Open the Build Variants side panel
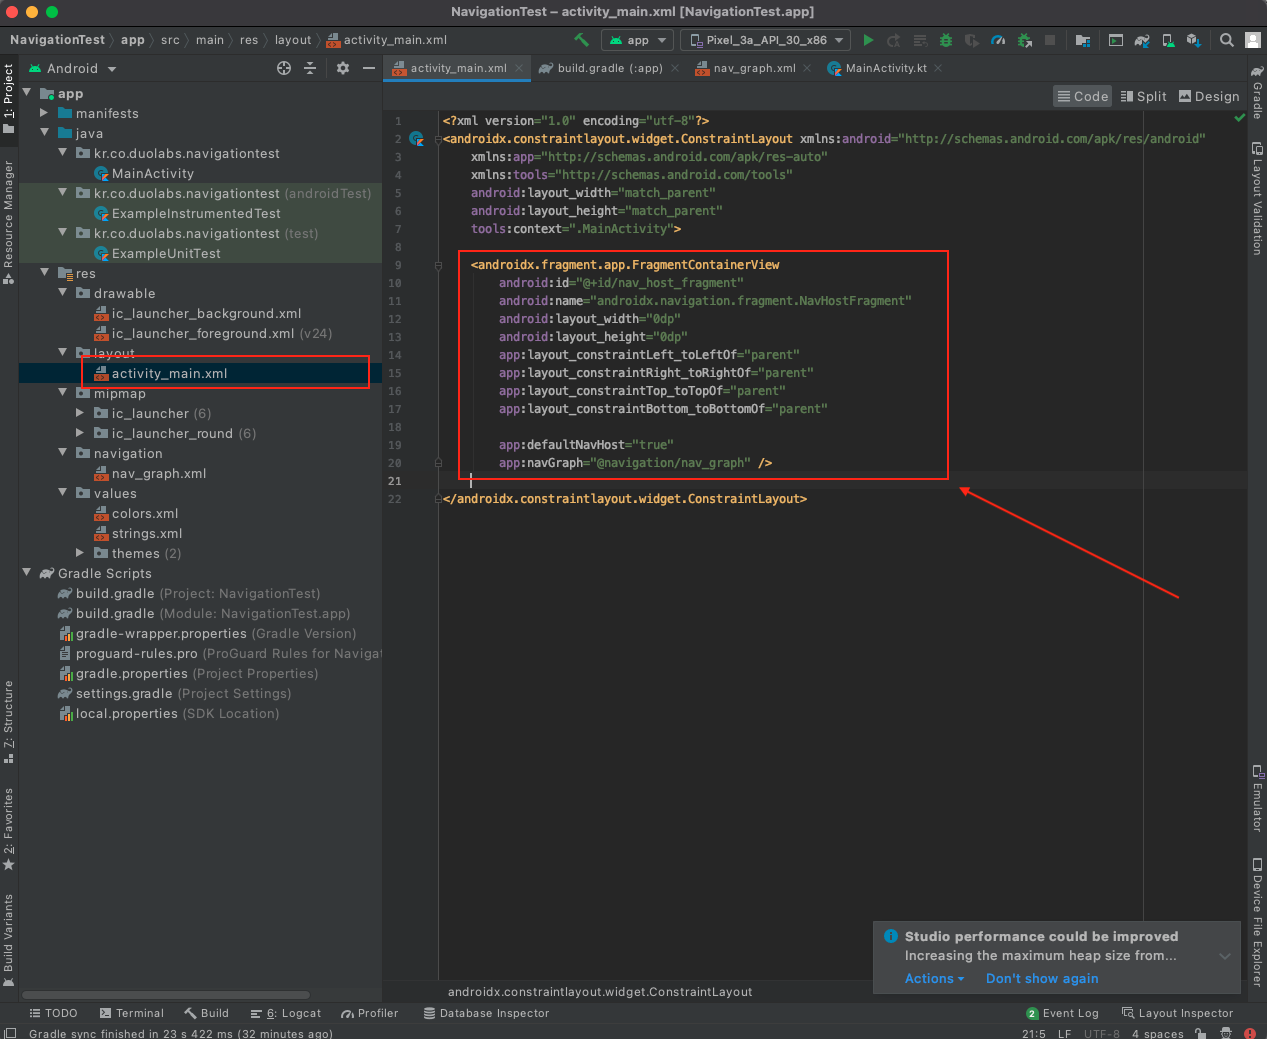The image size is (1267, 1039). pos(8,940)
